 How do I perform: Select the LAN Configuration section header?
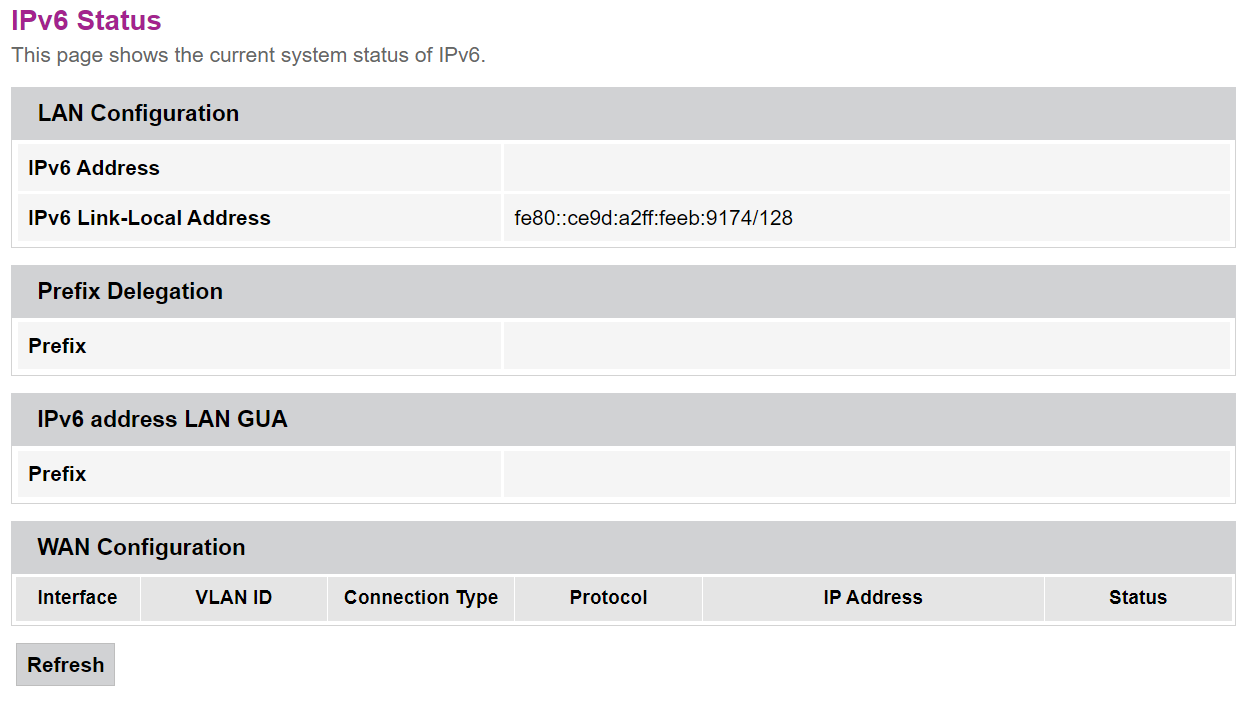point(138,113)
